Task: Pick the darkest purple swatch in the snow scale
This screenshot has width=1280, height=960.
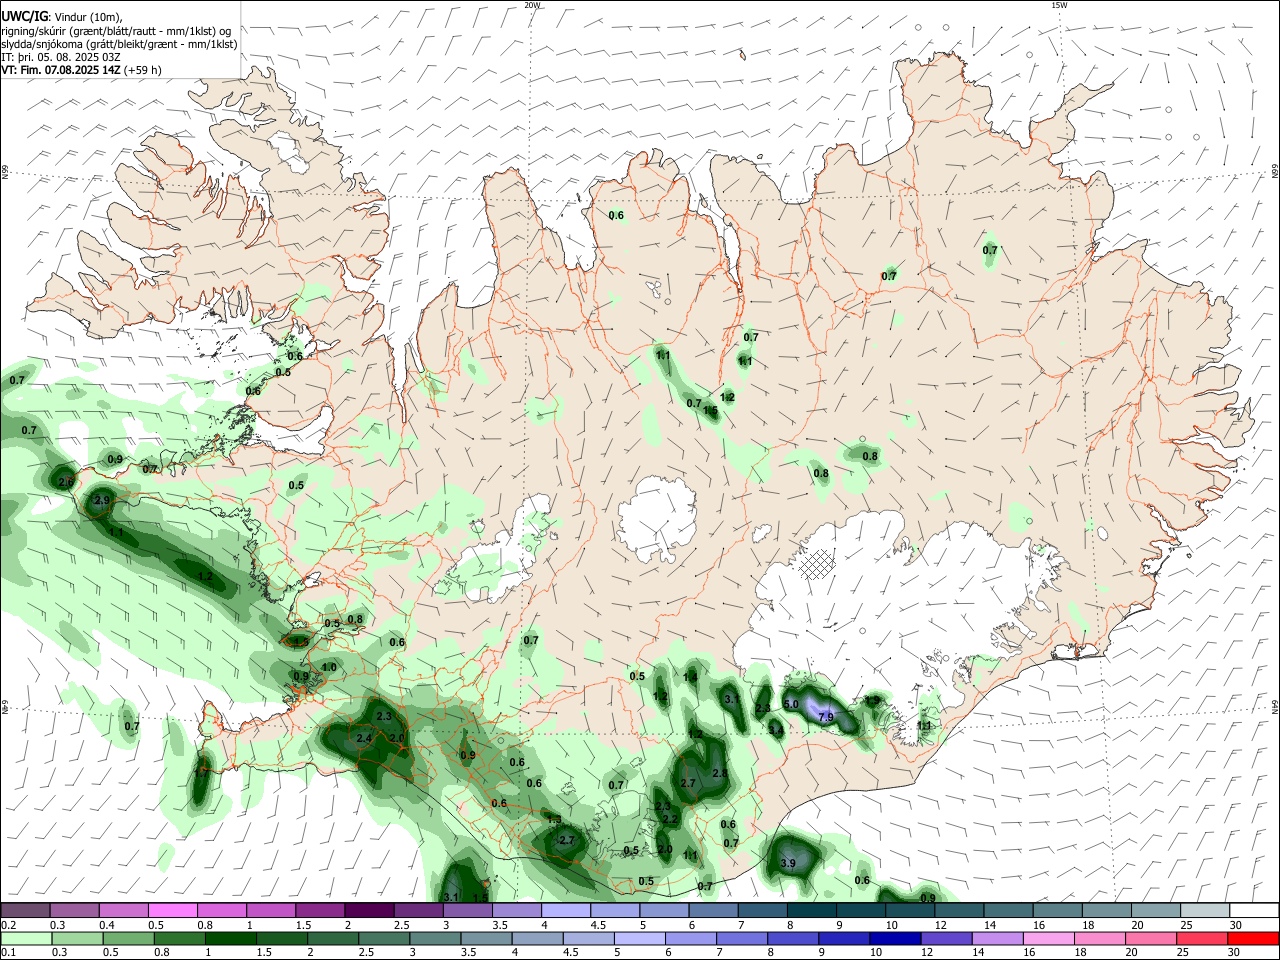Action: [369, 910]
